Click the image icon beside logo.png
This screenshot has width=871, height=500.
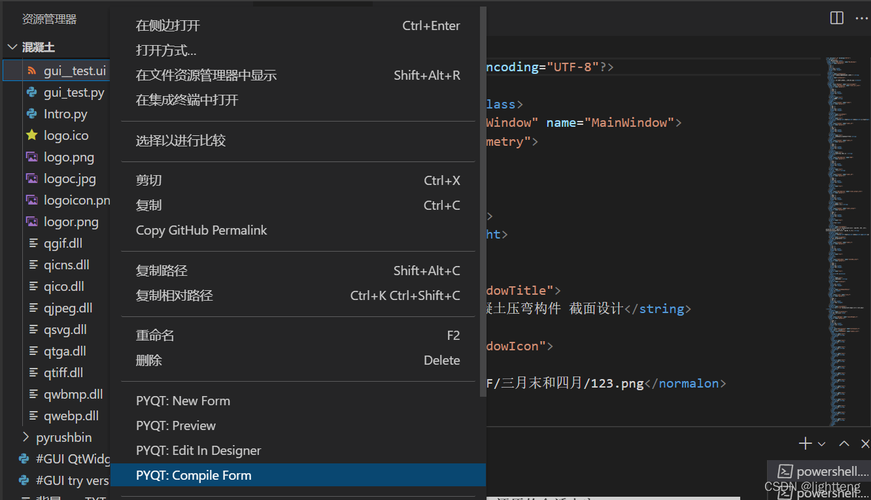pyautogui.click(x=32, y=157)
